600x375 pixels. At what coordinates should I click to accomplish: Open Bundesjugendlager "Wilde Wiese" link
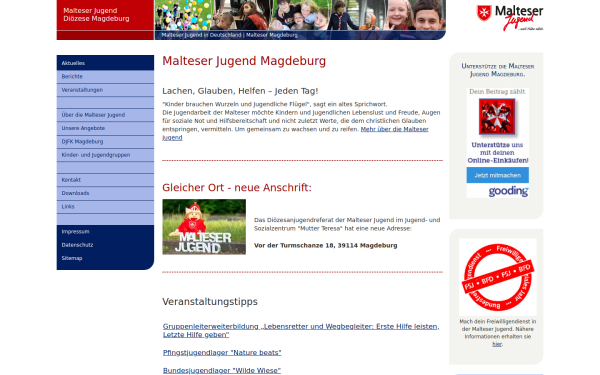pyautogui.click(x=222, y=370)
